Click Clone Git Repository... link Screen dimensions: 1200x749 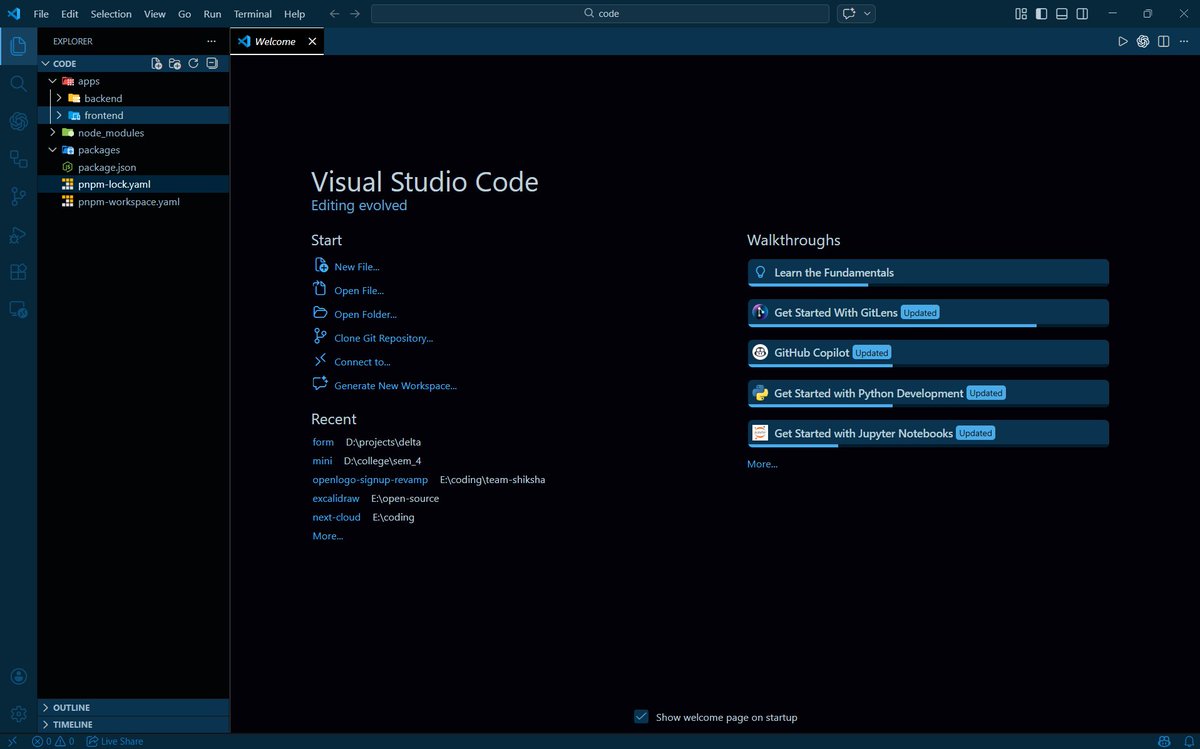tap(383, 338)
